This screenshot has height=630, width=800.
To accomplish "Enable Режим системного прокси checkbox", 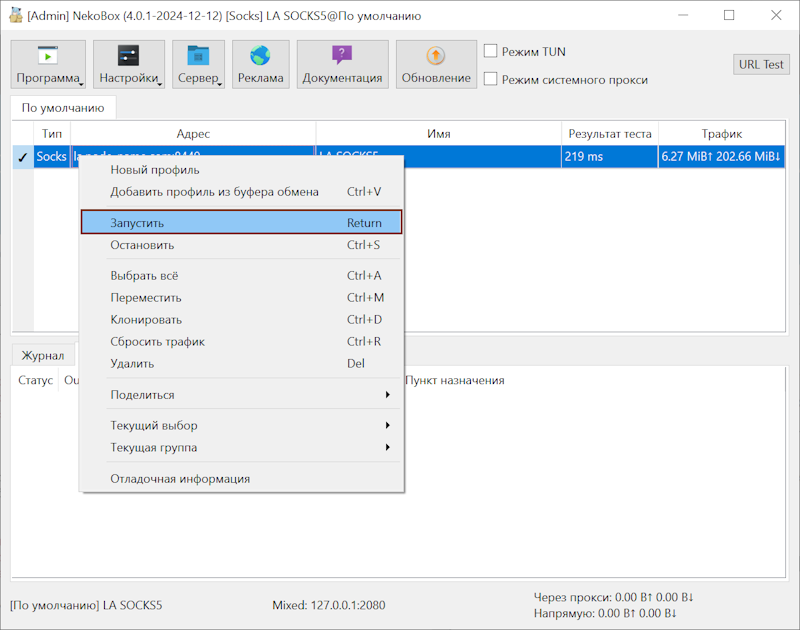I will 491,79.
